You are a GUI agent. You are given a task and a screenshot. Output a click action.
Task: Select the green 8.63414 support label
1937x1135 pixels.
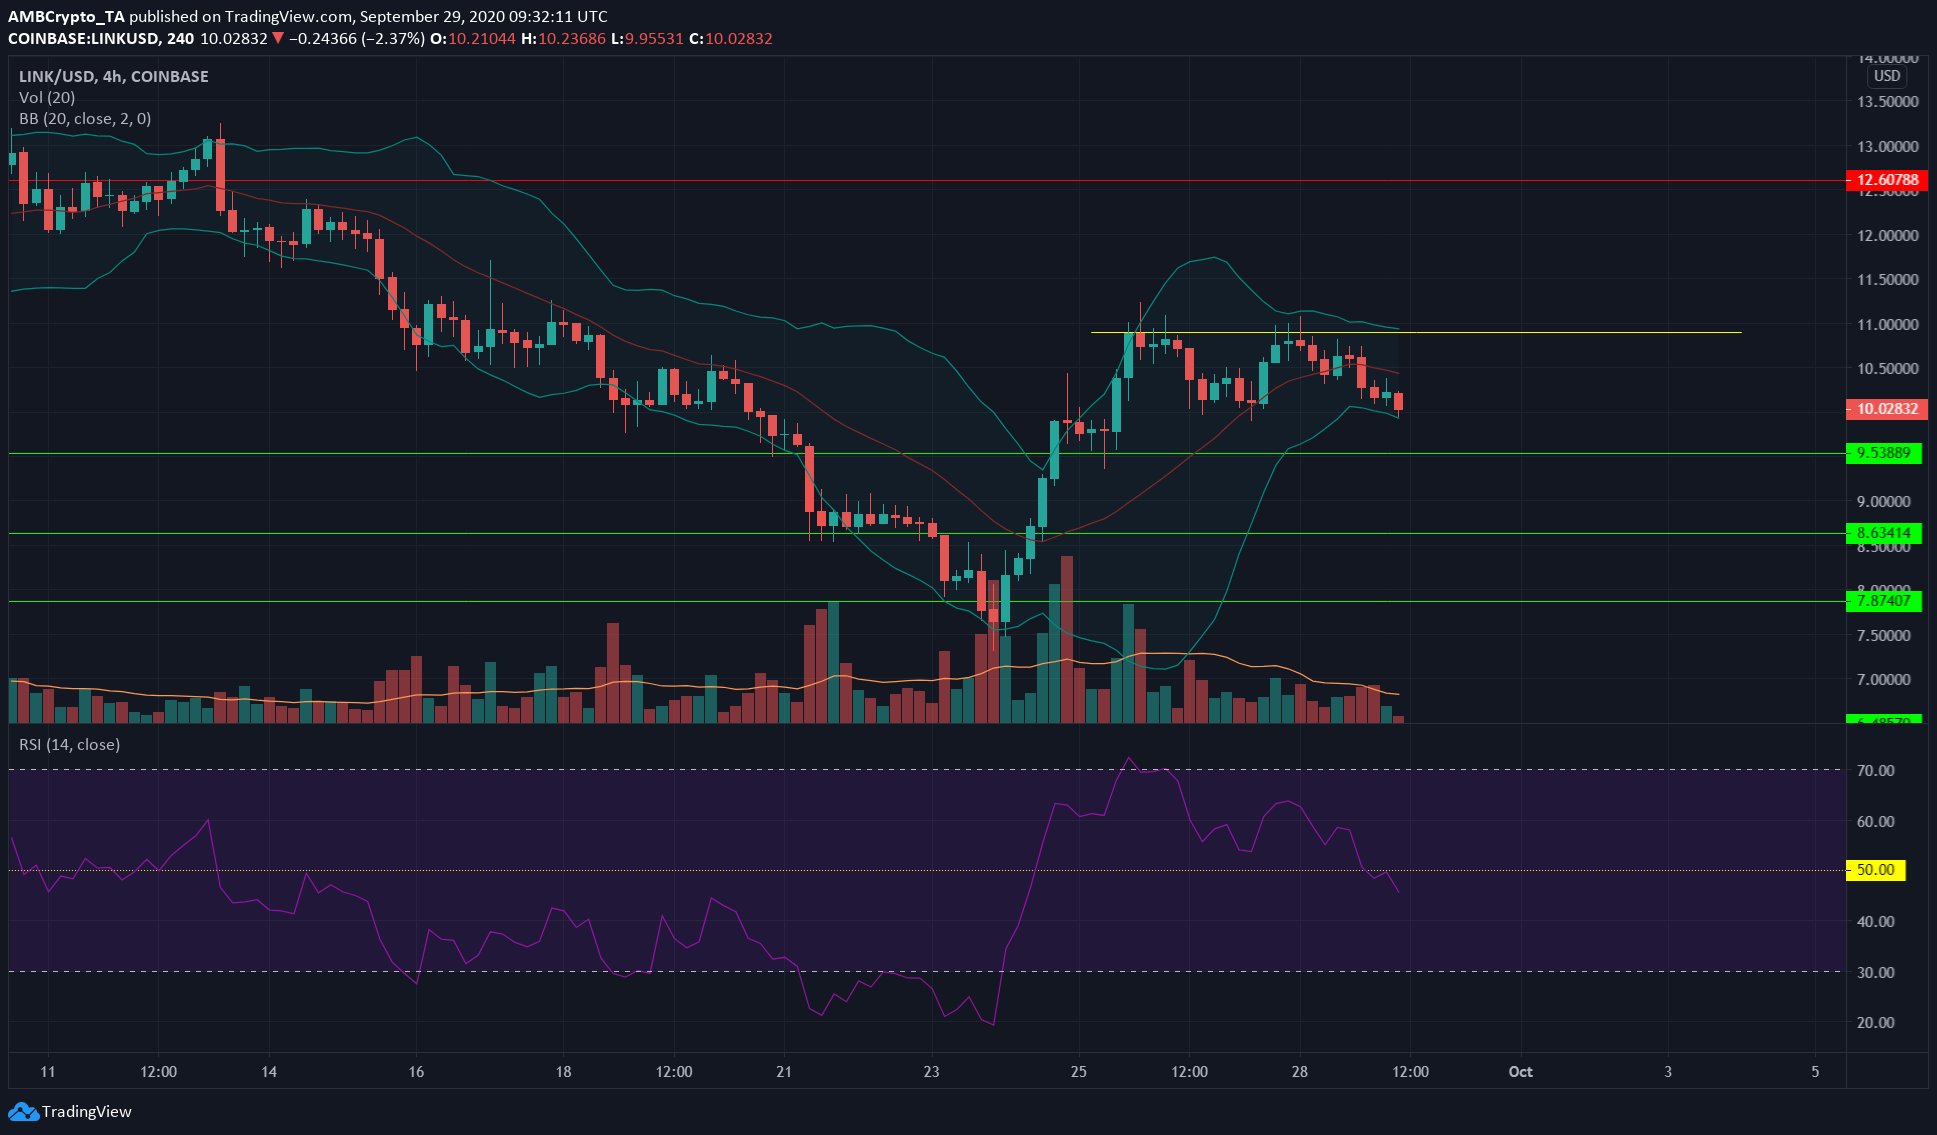(1884, 533)
